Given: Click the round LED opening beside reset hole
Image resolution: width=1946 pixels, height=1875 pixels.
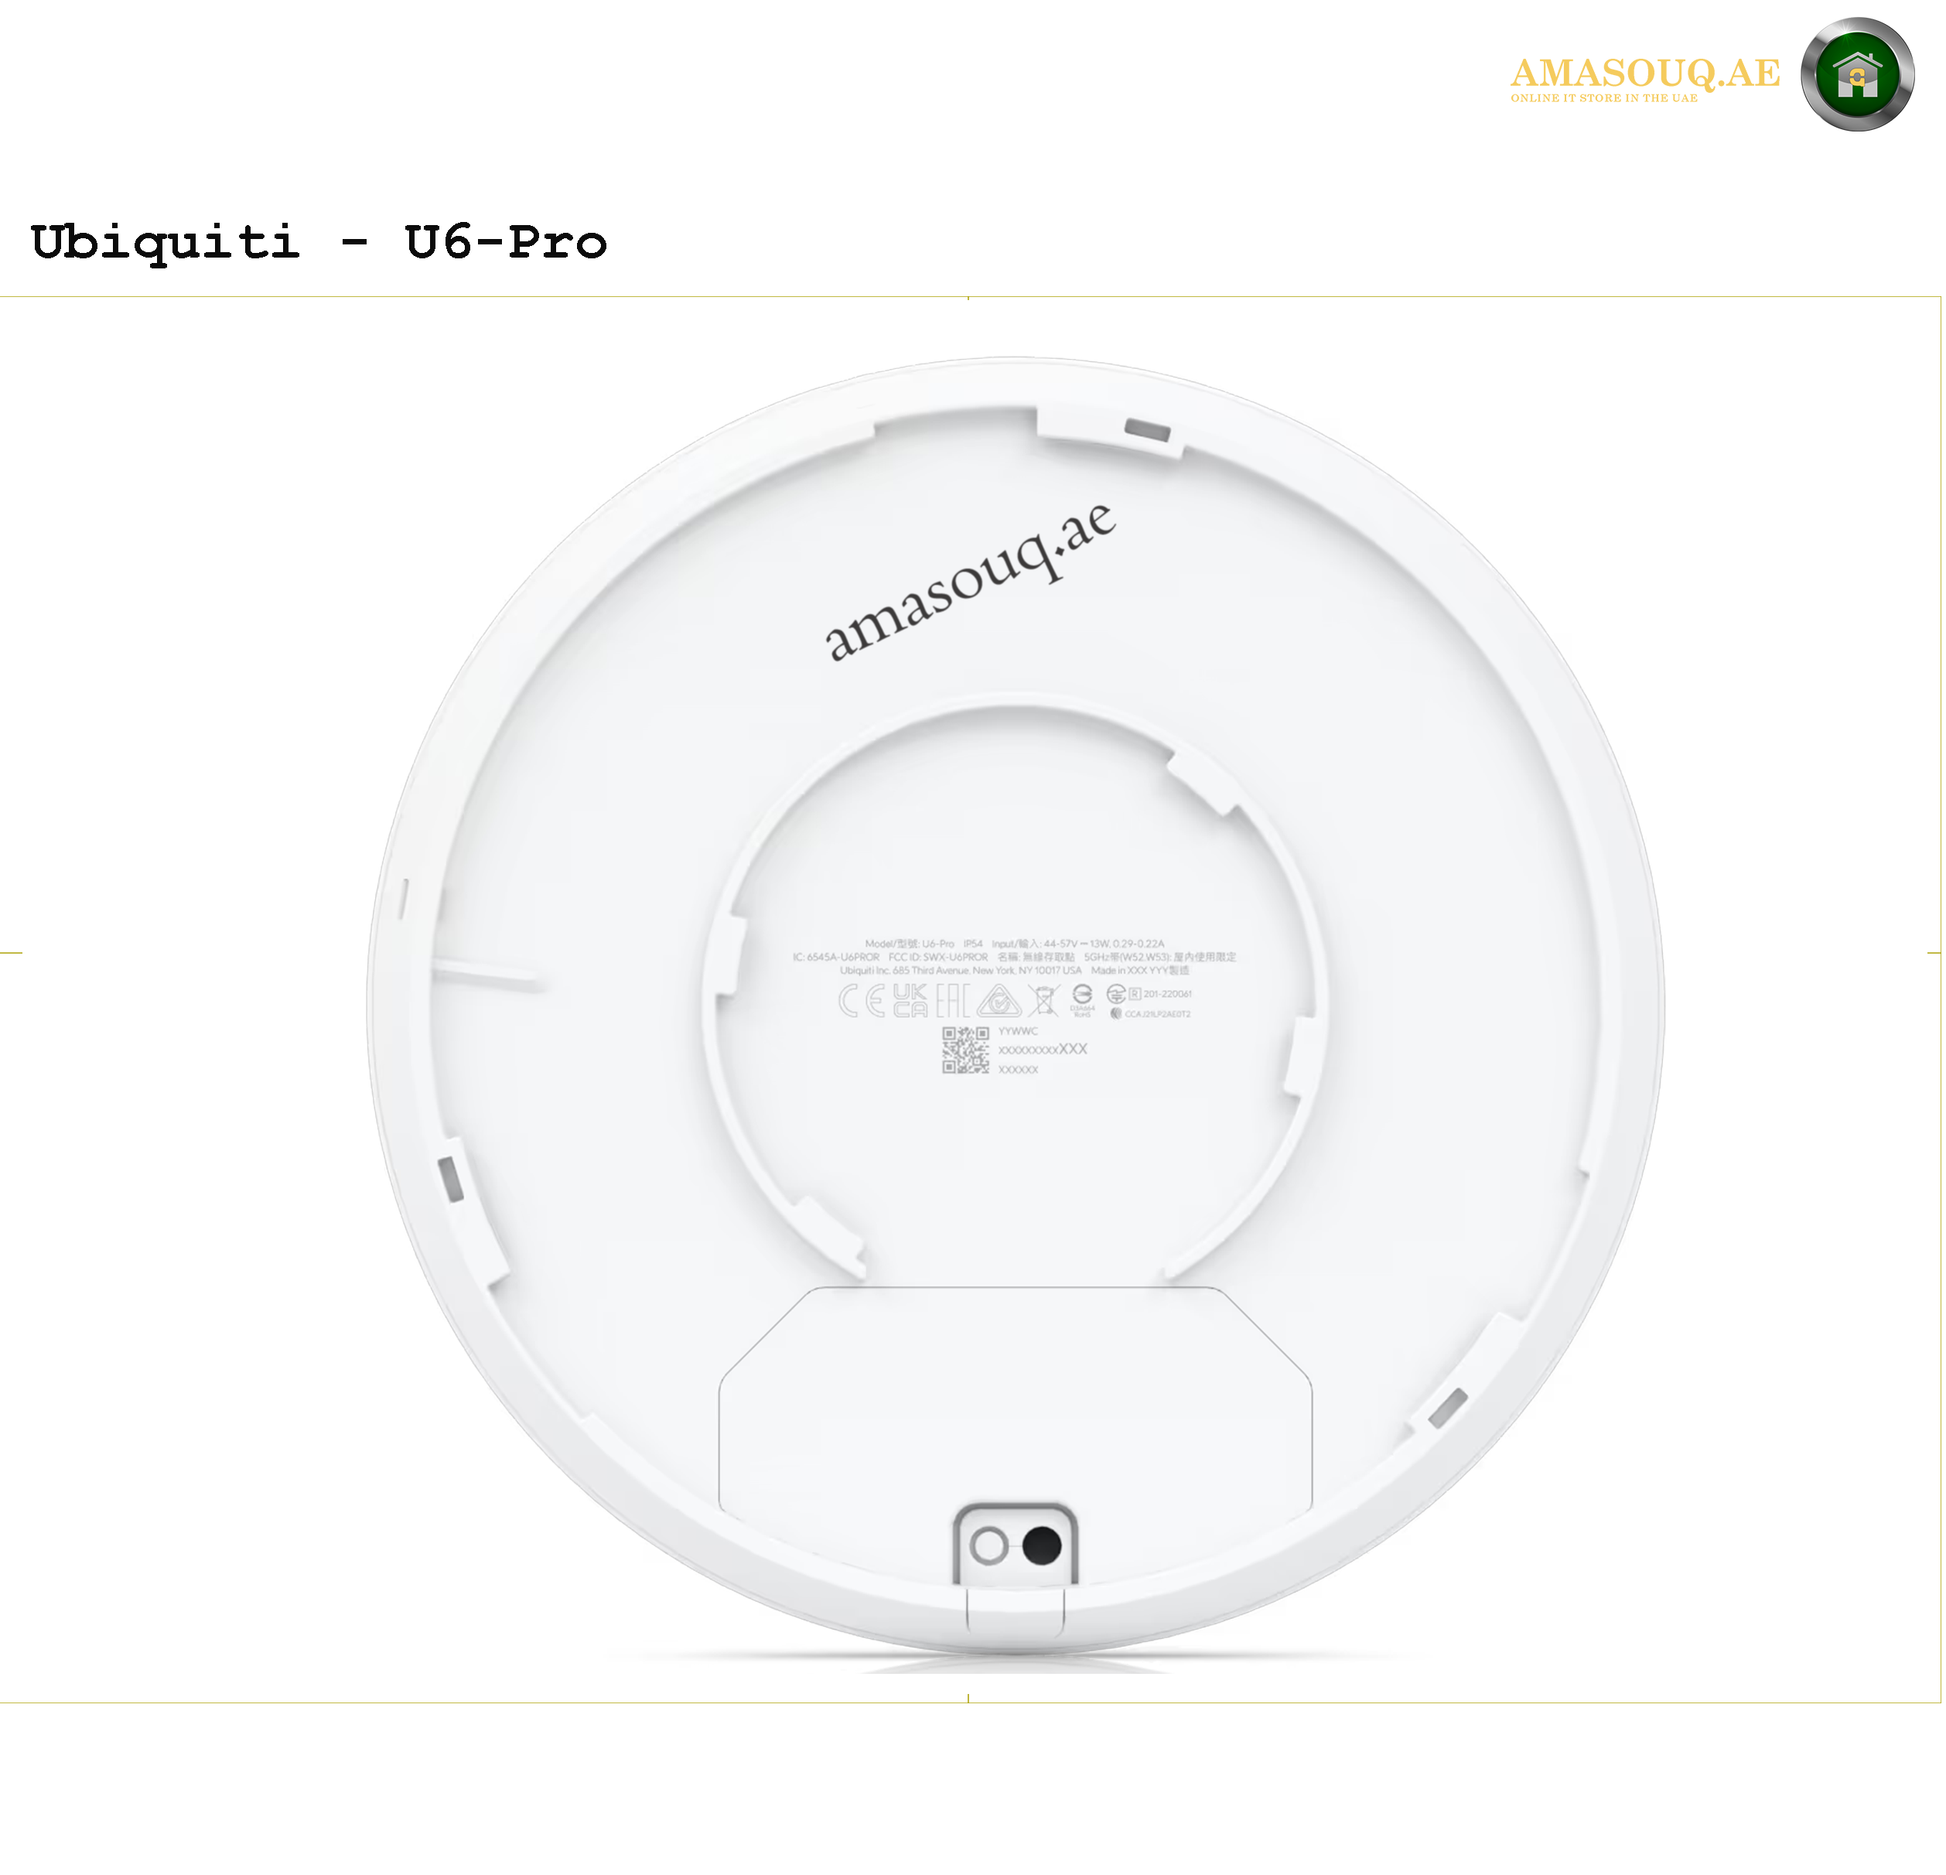Looking at the screenshot, I should 989,1546.
